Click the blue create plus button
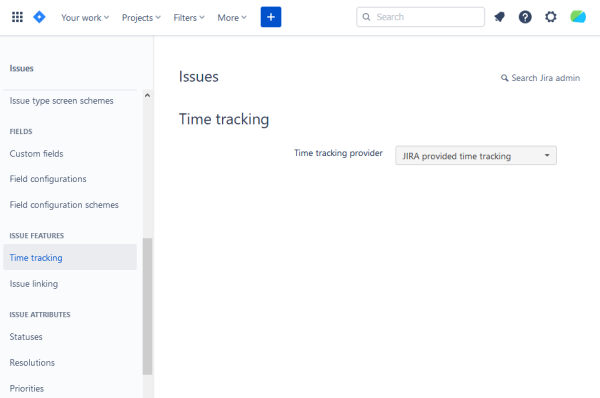This screenshot has height=398, width=600. coord(271,17)
